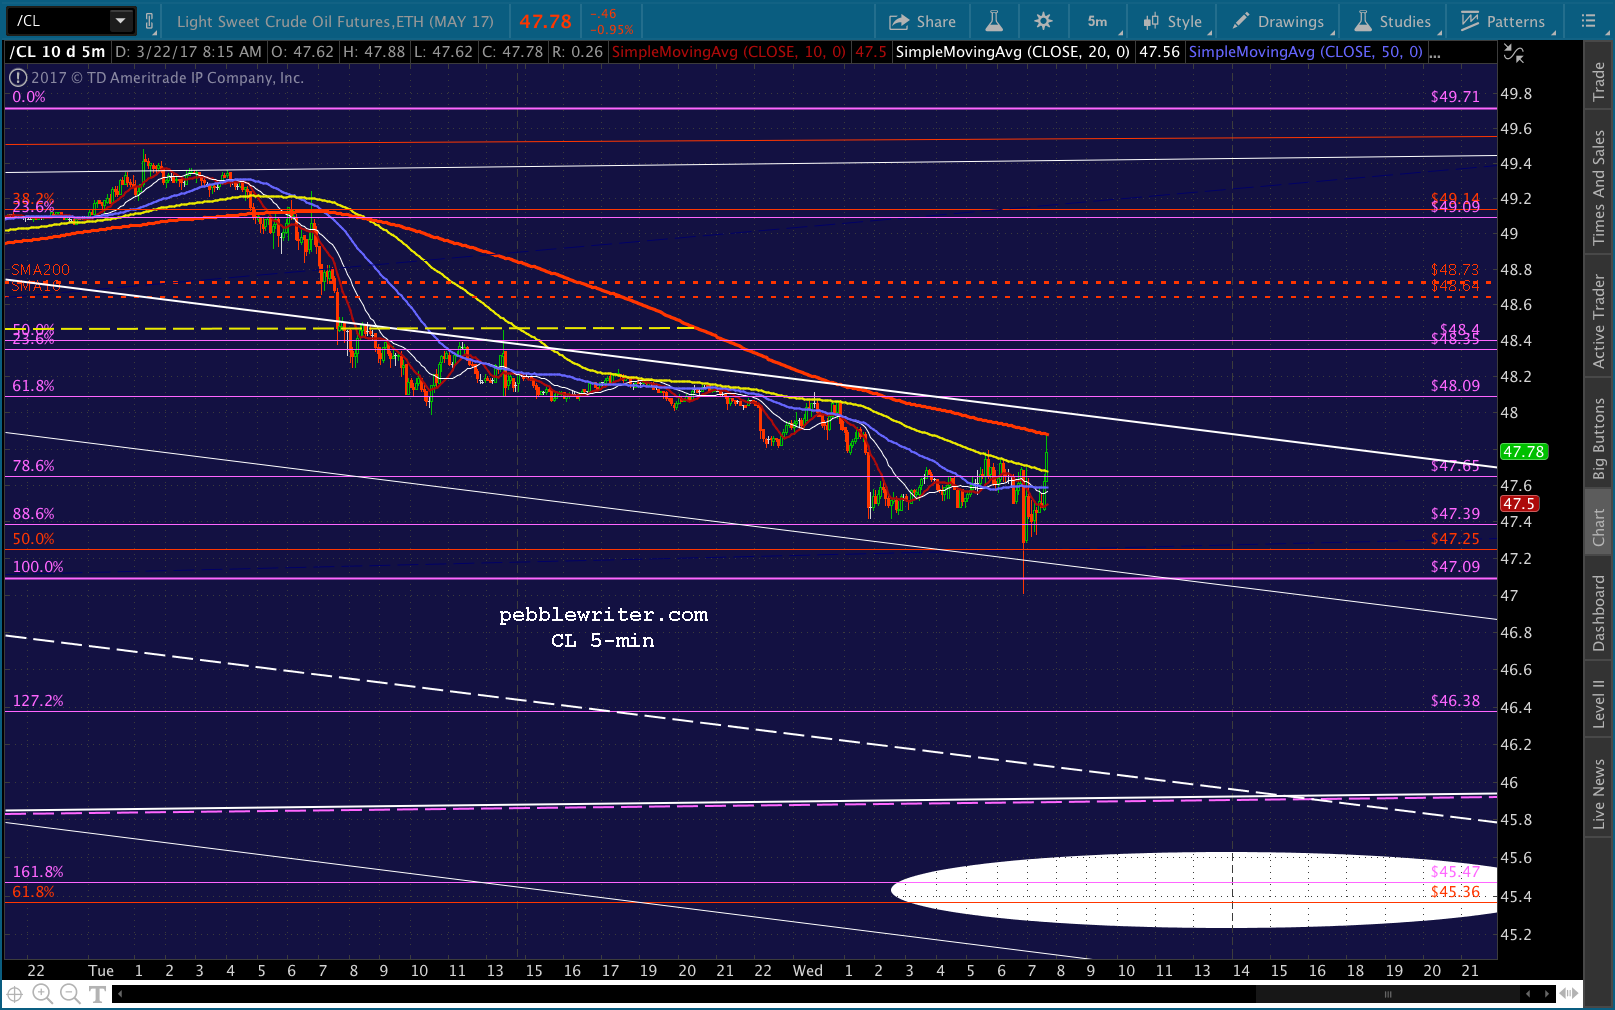This screenshot has height=1010, width=1615.
Task: Click the $48.73 SMA price label
Action: click(x=1455, y=270)
